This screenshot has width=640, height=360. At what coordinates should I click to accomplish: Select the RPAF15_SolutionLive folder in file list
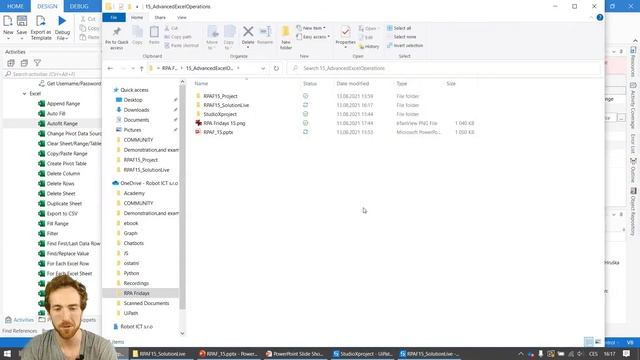tap(226, 105)
